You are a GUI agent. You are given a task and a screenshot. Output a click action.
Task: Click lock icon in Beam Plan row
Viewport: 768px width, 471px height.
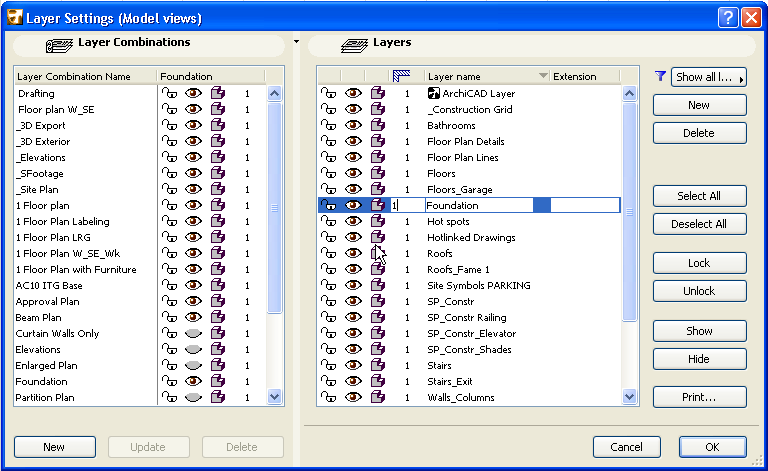(x=169, y=317)
